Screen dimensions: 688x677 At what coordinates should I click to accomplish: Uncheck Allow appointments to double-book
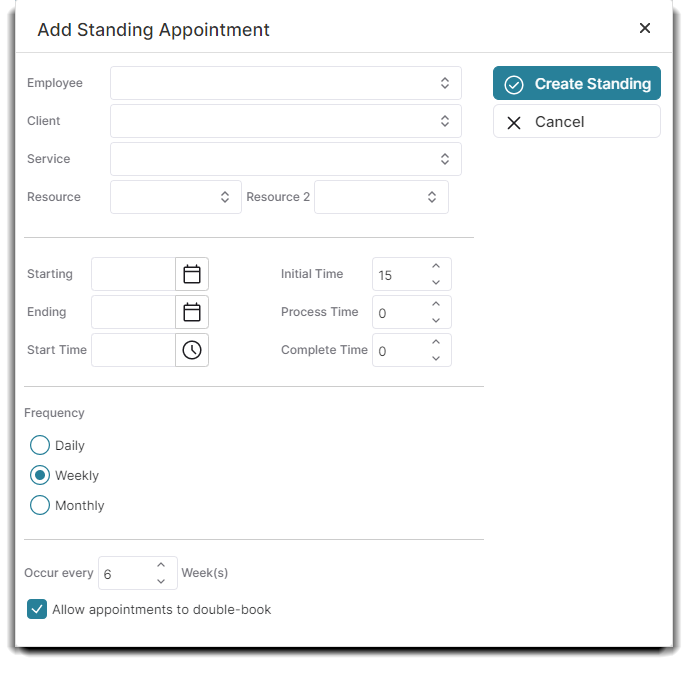coord(37,609)
